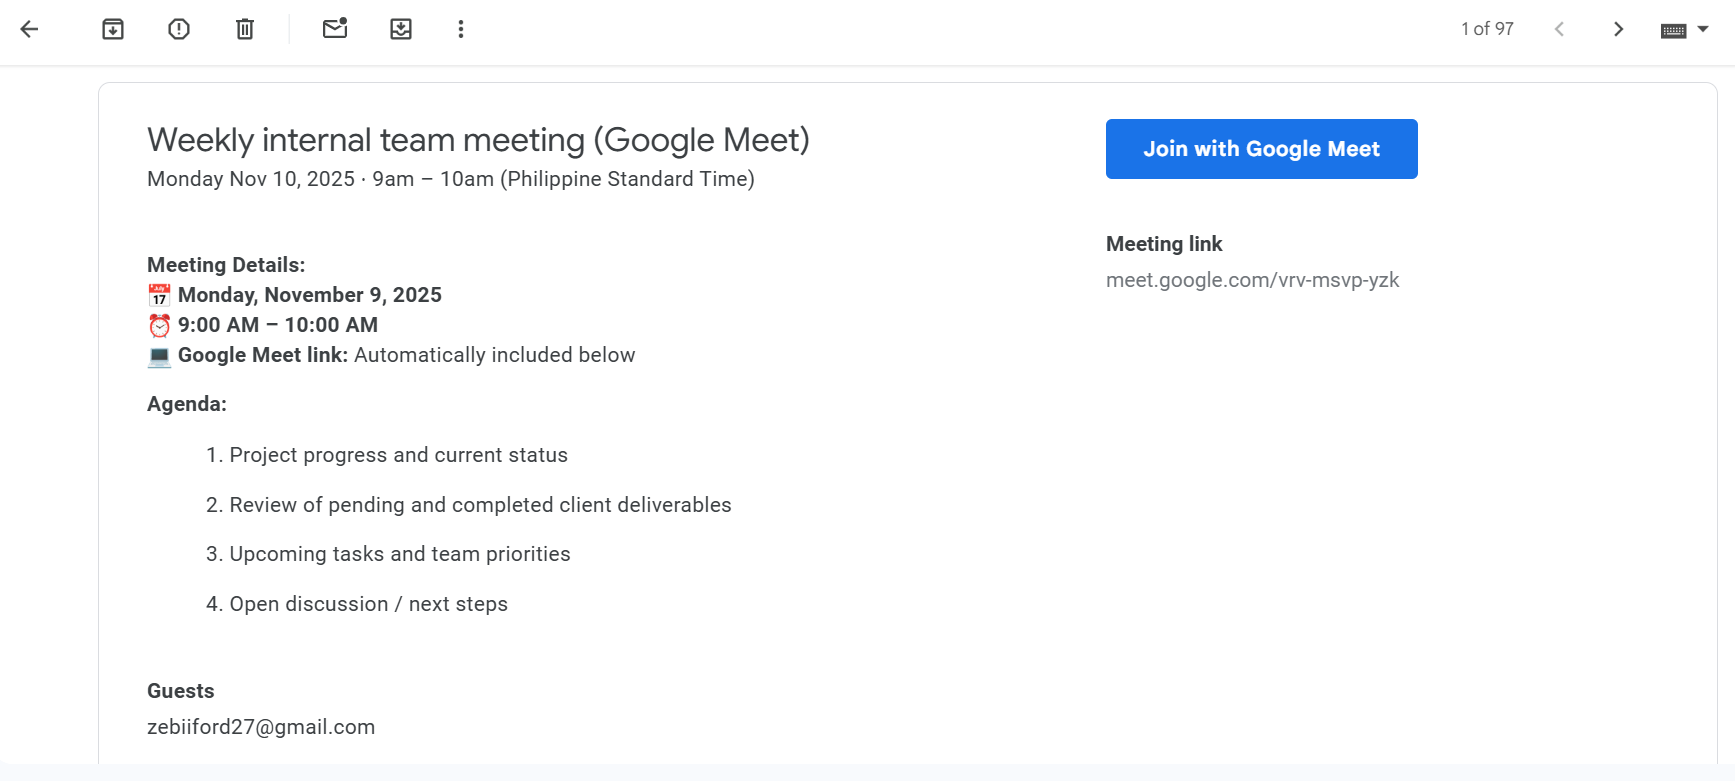Toggle the keyboard input tools icon
The height and width of the screenshot is (781, 1735).
coord(1673,30)
